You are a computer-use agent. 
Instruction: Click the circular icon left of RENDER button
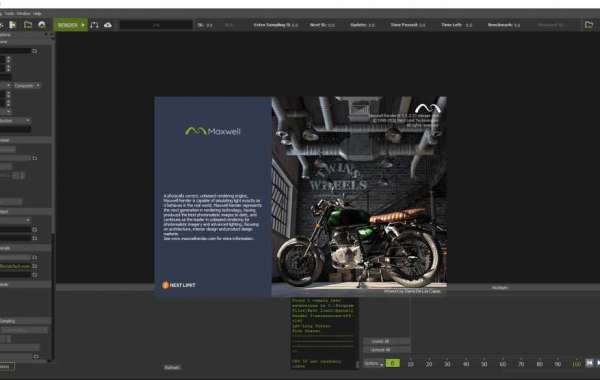click(42, 25)
